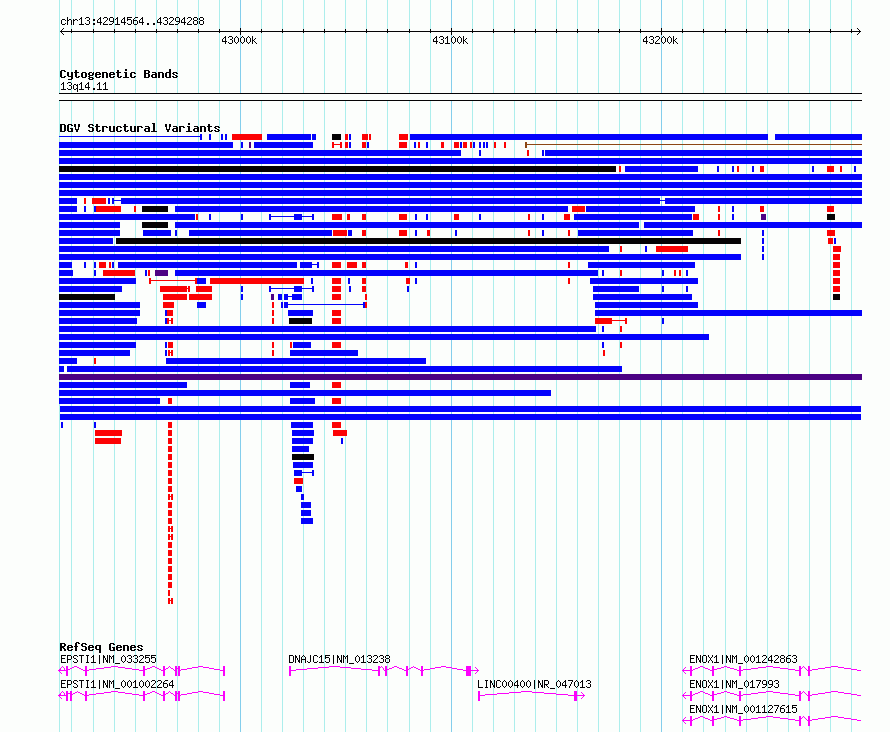Screen dimensions: 890x732
Task: Open the ENOX1|NM_001242863 gene label
Action: tap(743, 659)
